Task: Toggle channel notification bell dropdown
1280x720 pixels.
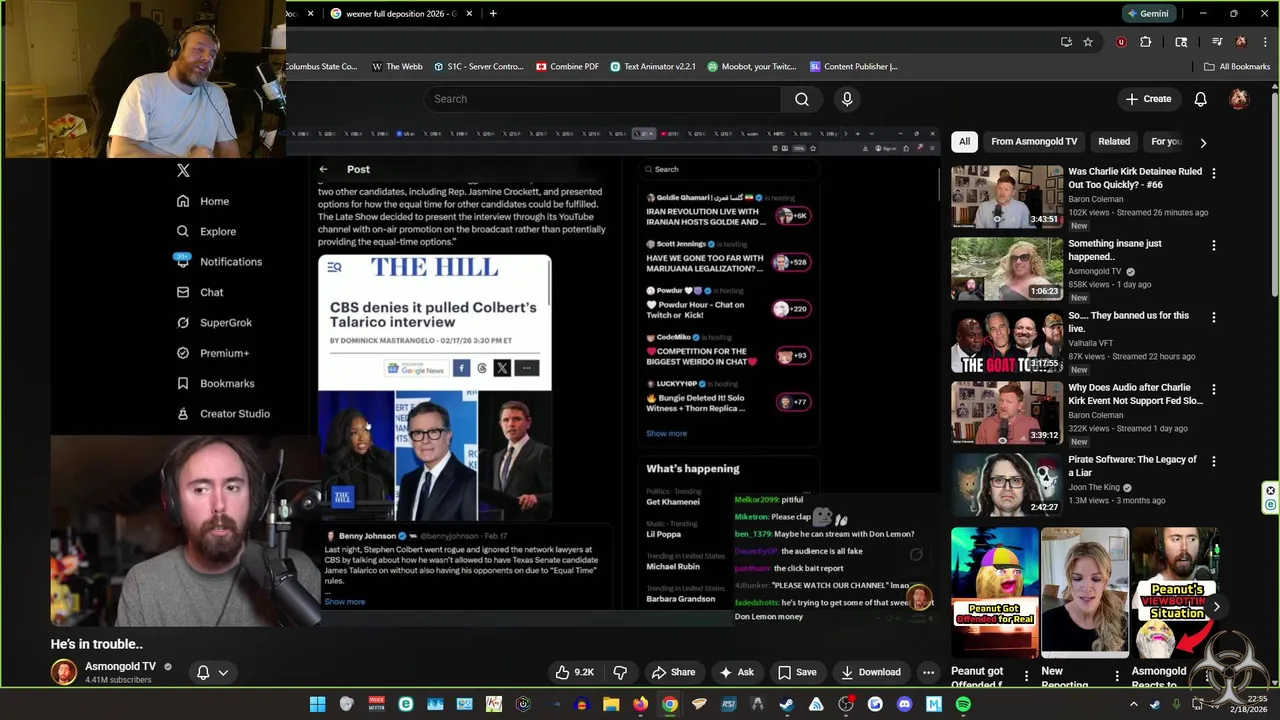Action: click(212, 672)
